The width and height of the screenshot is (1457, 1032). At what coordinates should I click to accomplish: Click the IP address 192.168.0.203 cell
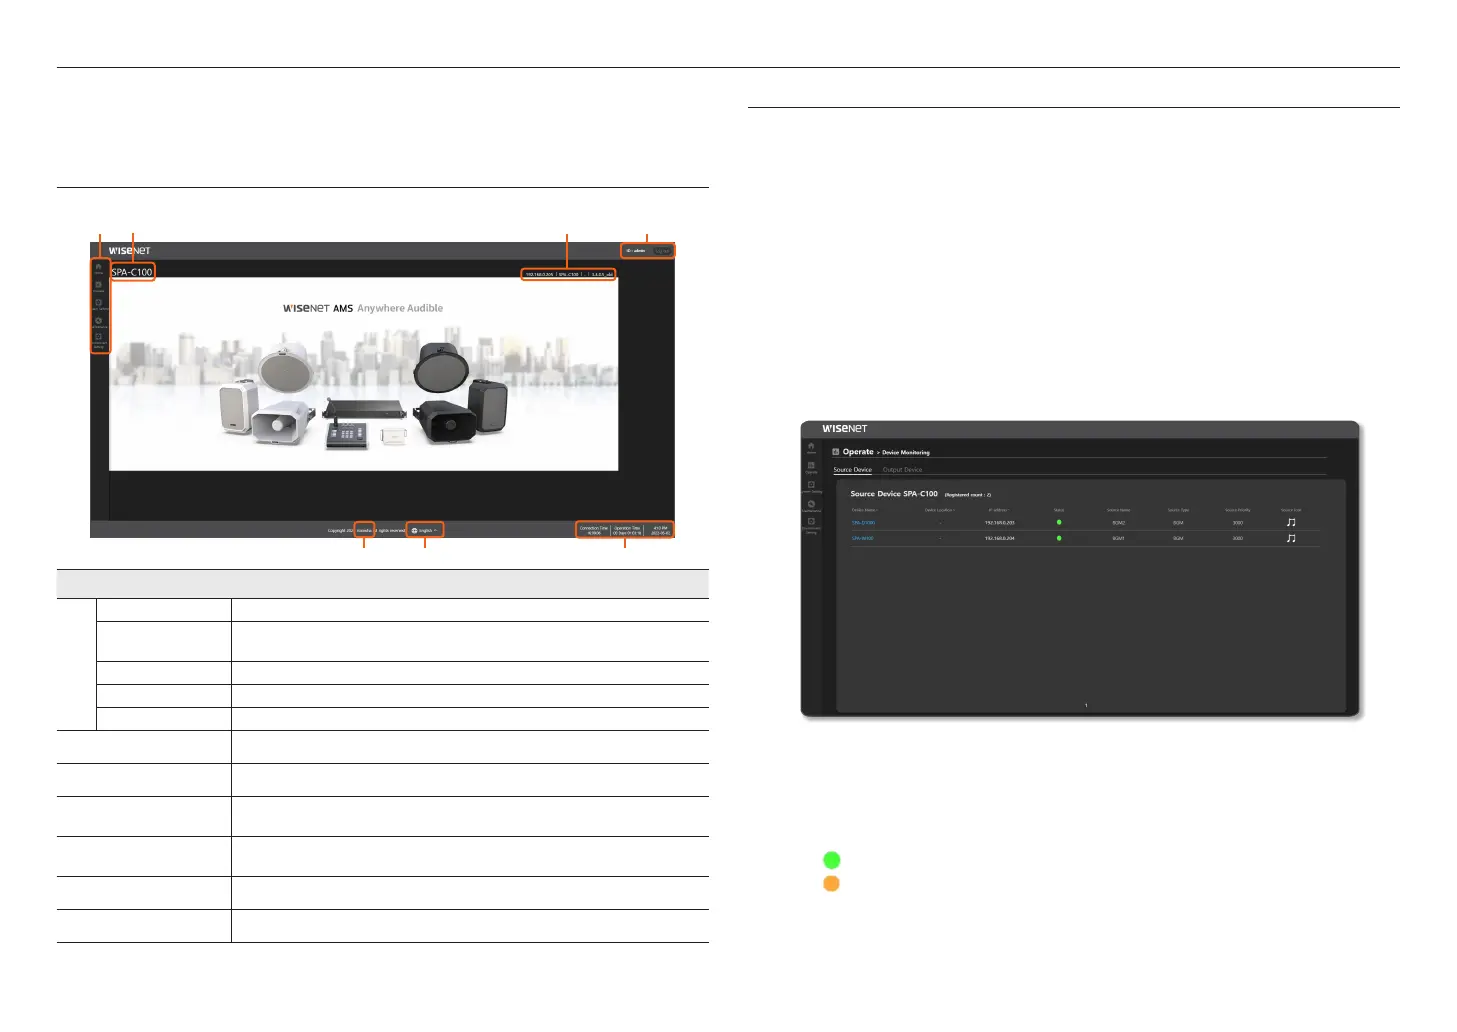[x=999, y=522]
